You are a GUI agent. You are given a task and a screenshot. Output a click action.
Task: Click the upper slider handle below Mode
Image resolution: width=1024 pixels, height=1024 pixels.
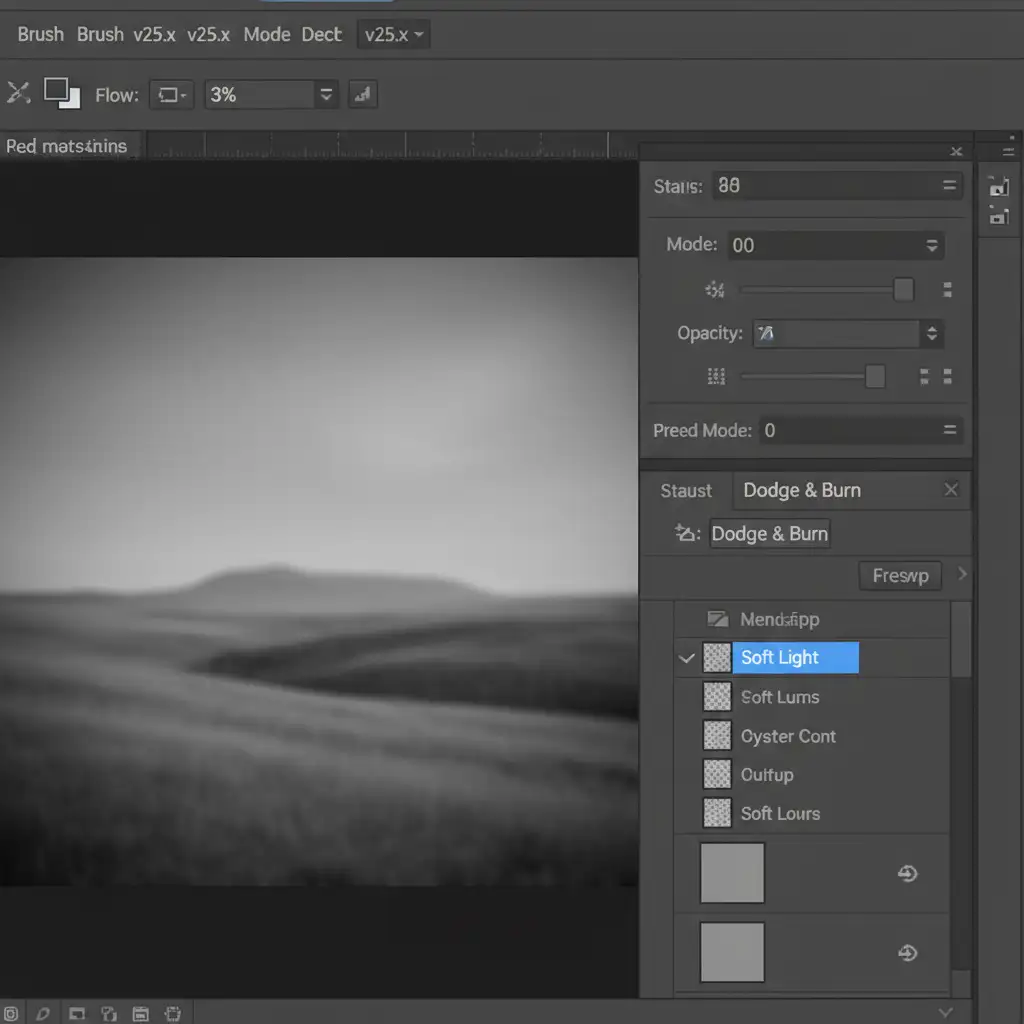903,290
